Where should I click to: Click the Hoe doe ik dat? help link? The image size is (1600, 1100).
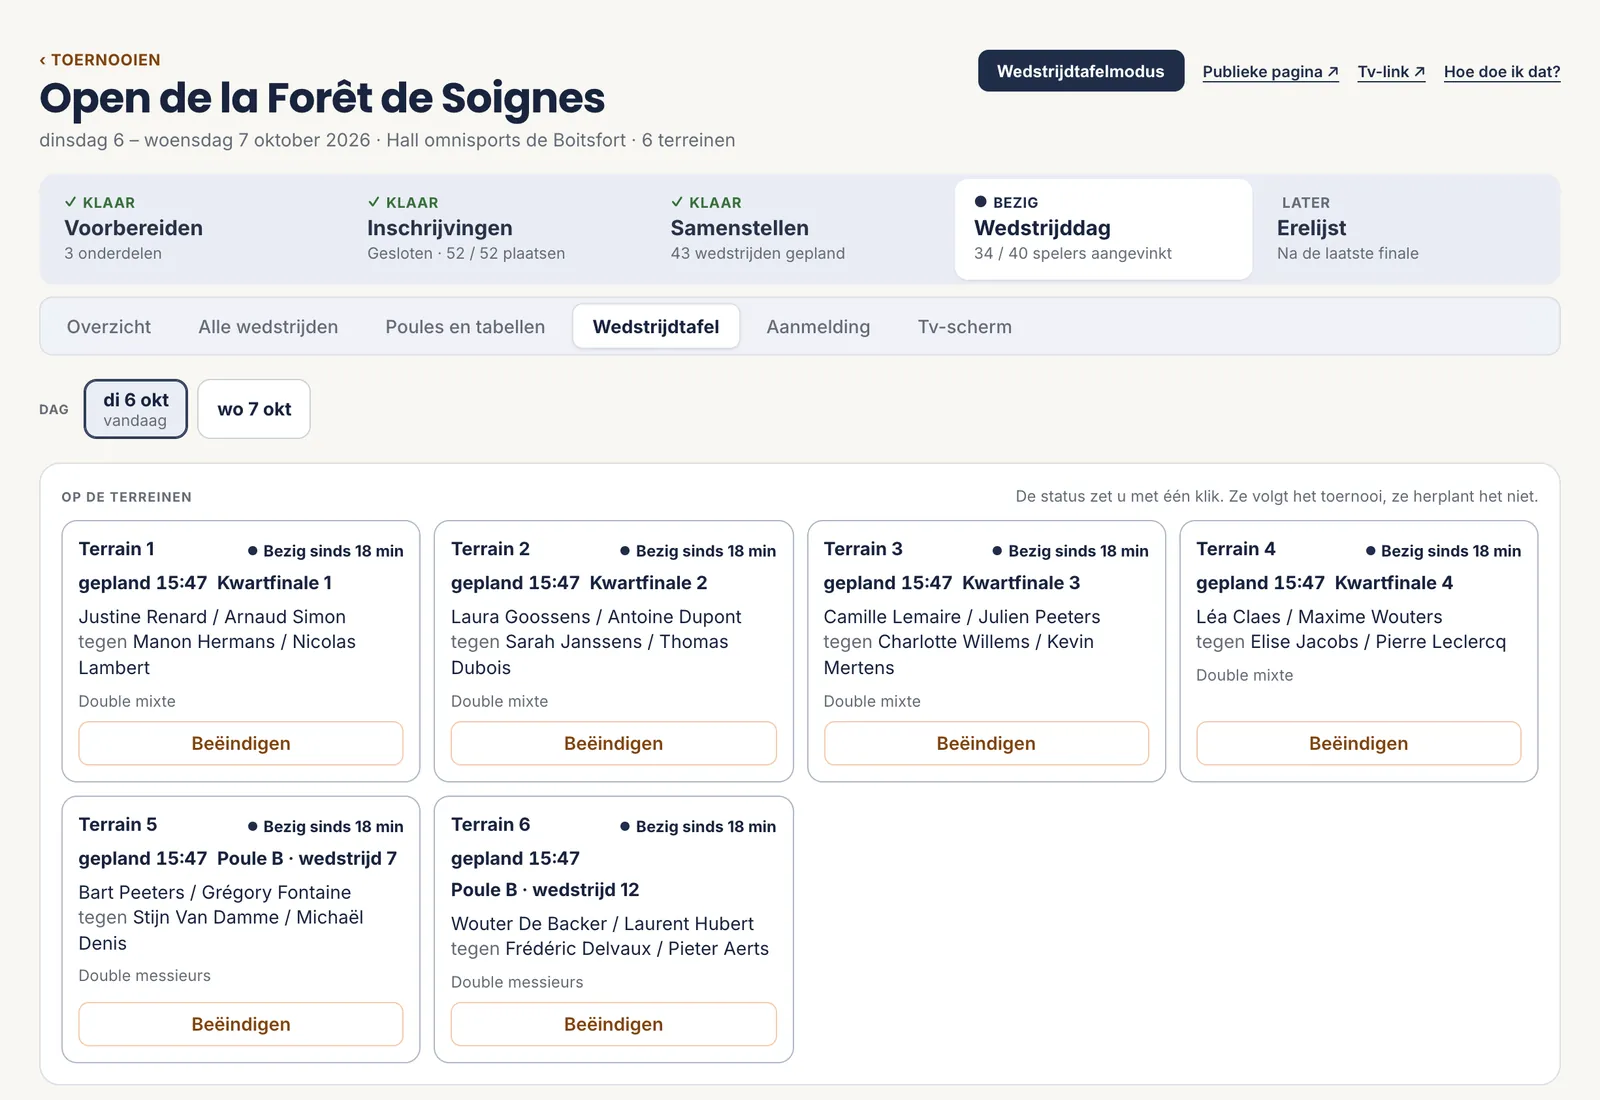click(x=1502, y=72)
